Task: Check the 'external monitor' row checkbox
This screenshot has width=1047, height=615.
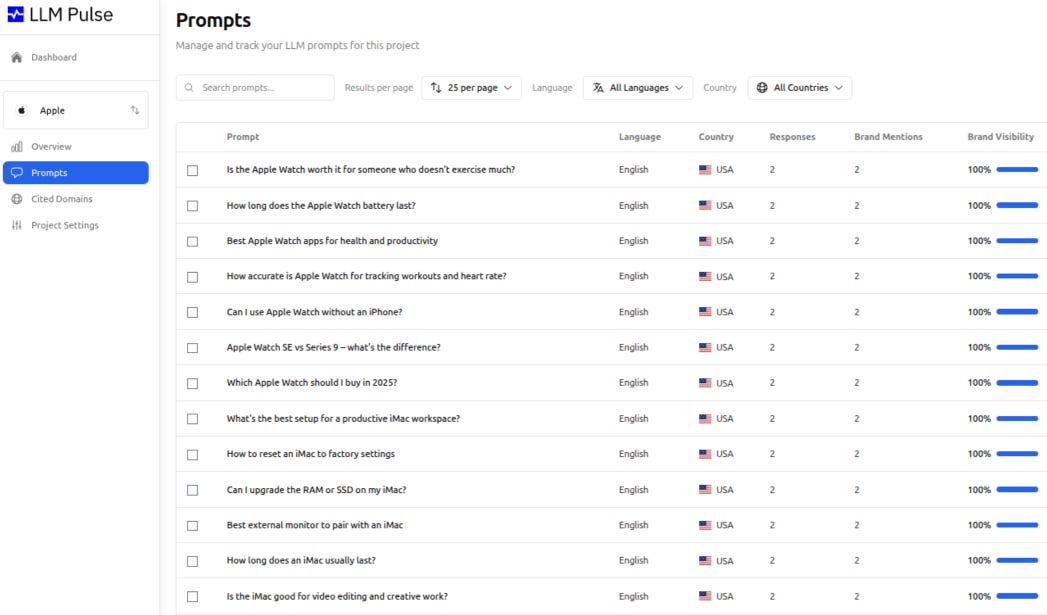Action: pyautogui.click(x=192, y=526)
